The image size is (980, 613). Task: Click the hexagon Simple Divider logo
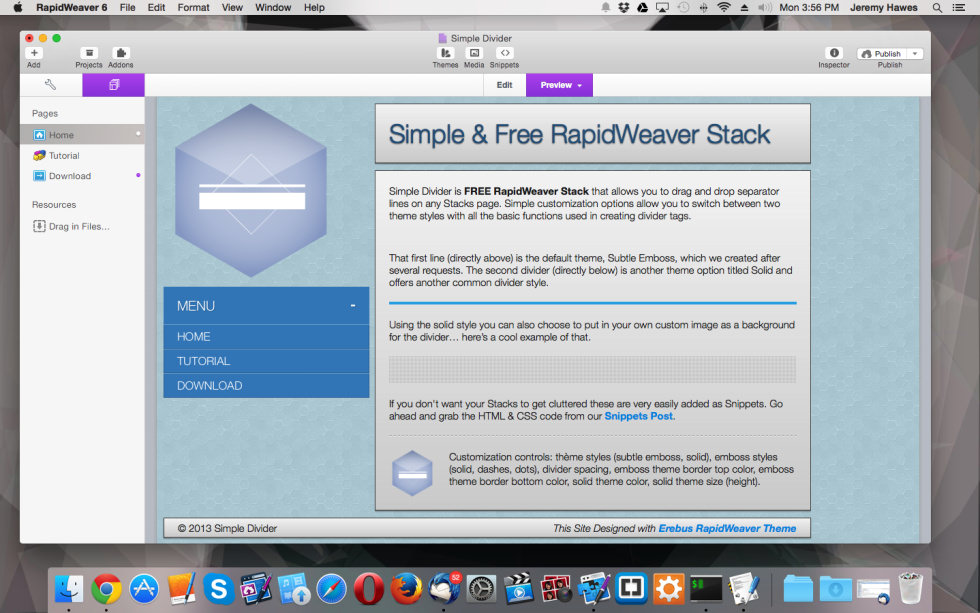[x=251, y=190]
